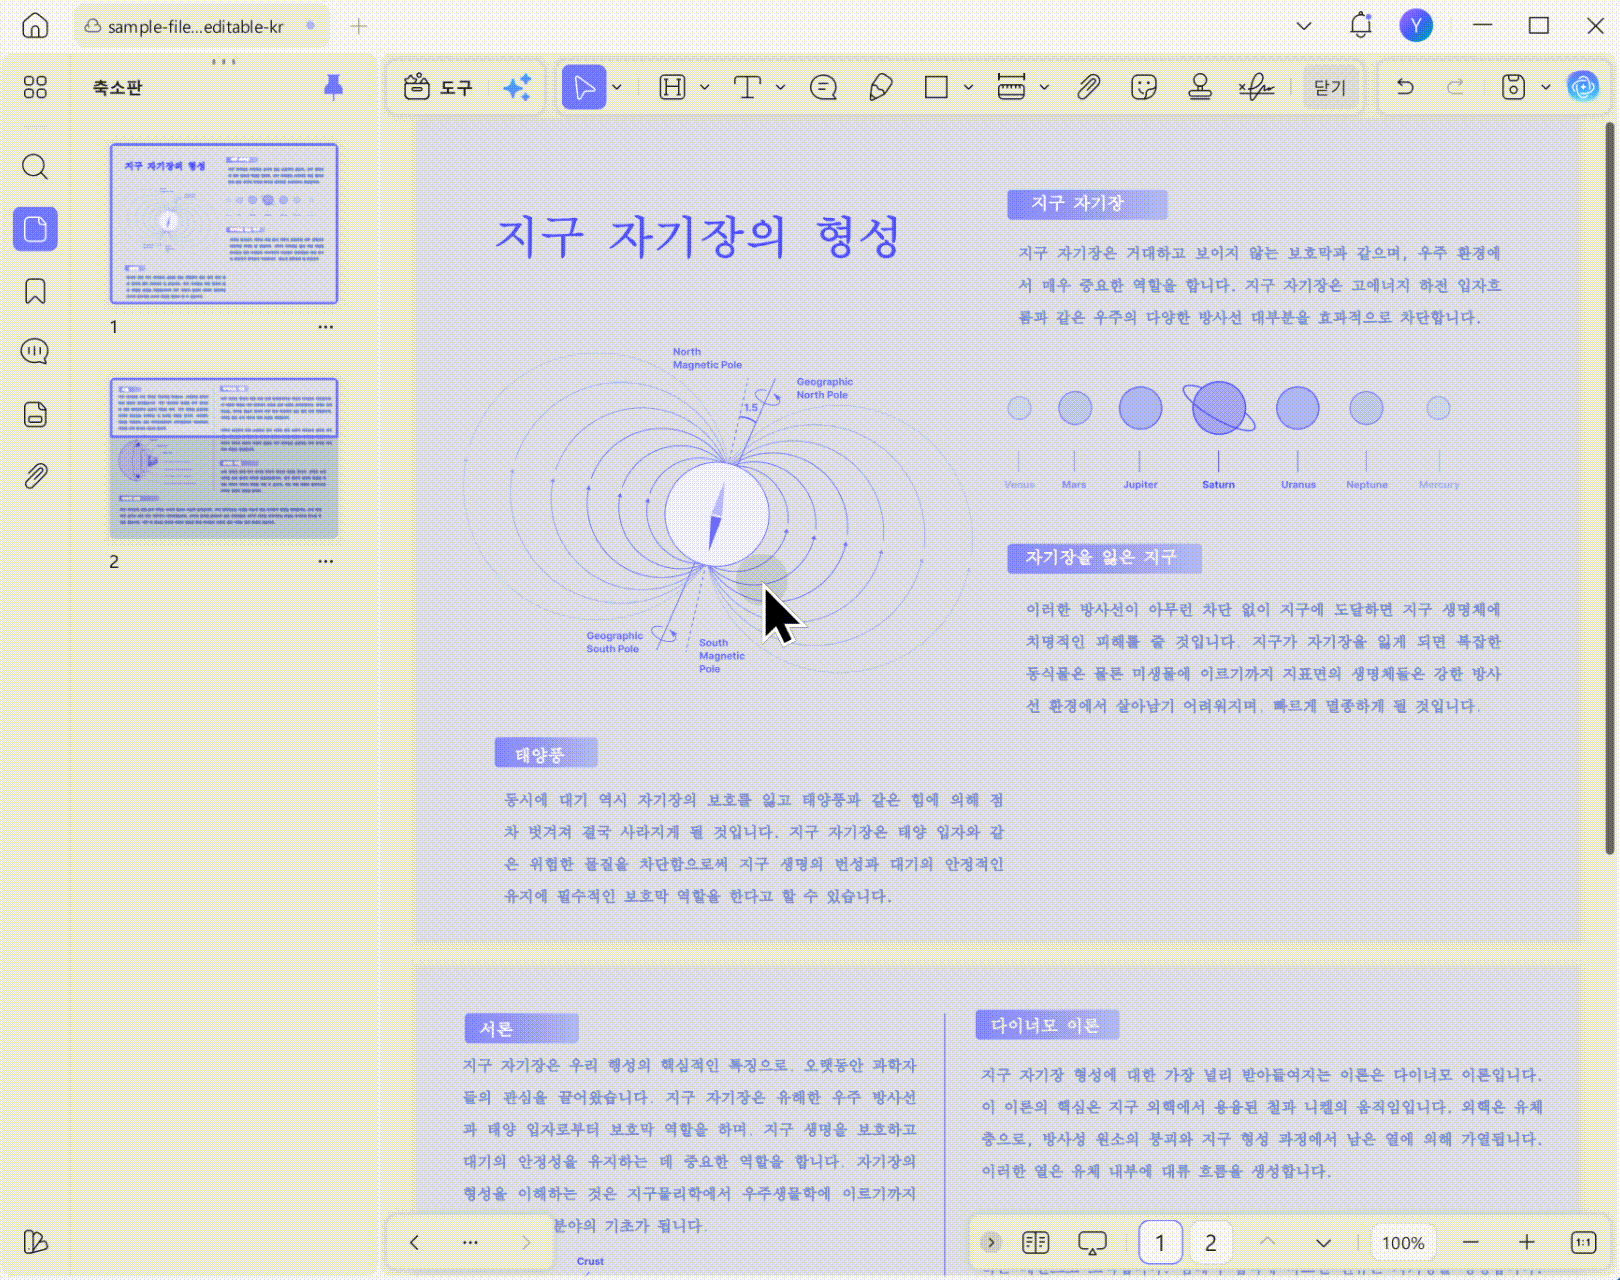
Task: Select the rectangle shape tool
Action: coord(936,88)
